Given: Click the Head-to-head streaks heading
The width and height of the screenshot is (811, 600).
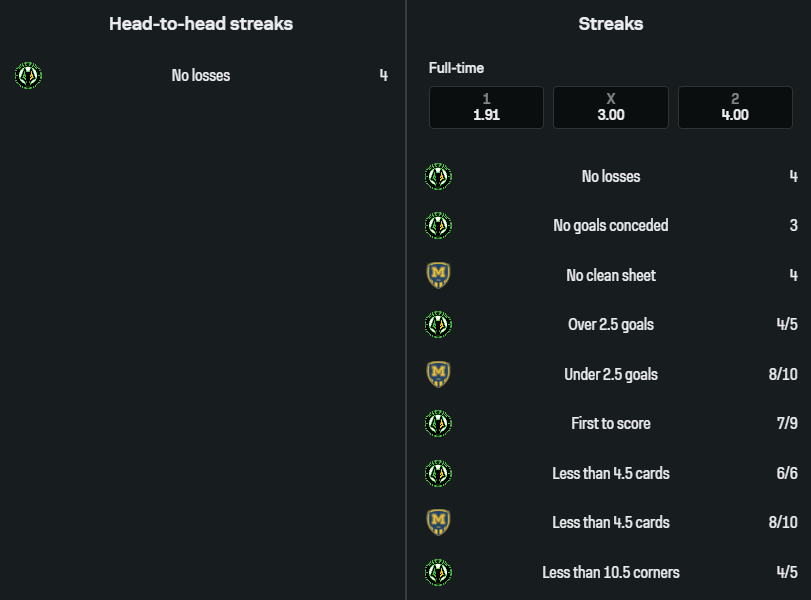Looking at the screenshot, I should [201, 24].
